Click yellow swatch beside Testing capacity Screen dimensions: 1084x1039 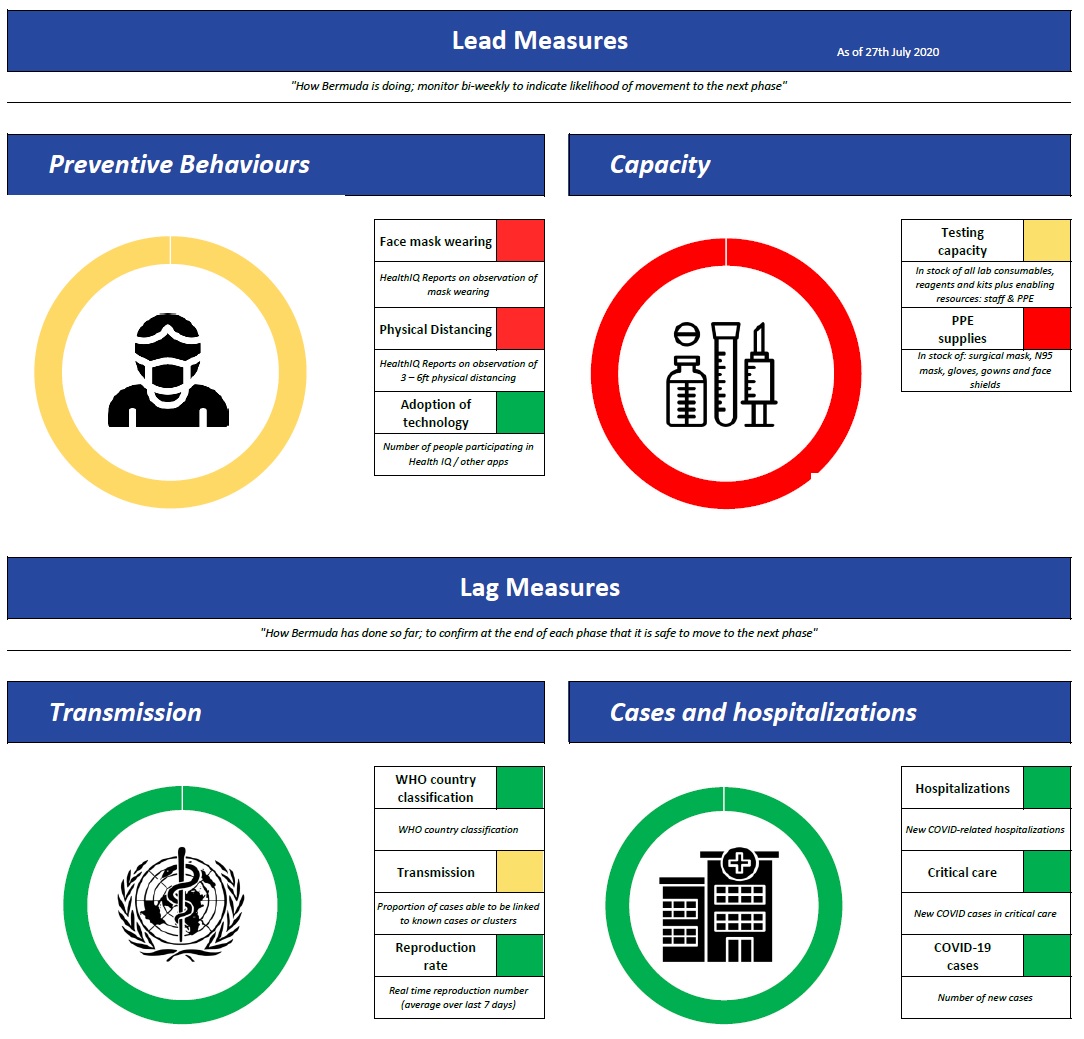tap(1047, 241)
